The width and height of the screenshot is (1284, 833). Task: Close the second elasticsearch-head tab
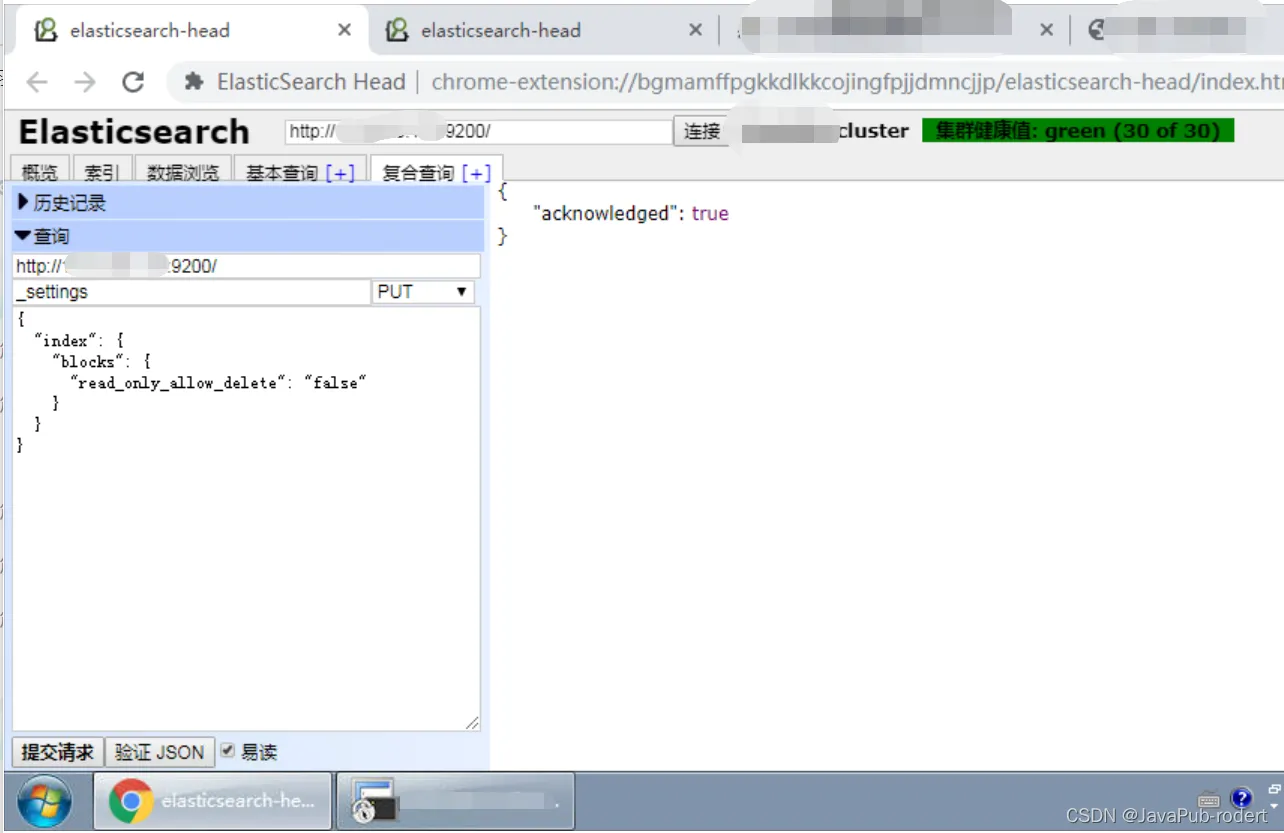click(695, 30)
